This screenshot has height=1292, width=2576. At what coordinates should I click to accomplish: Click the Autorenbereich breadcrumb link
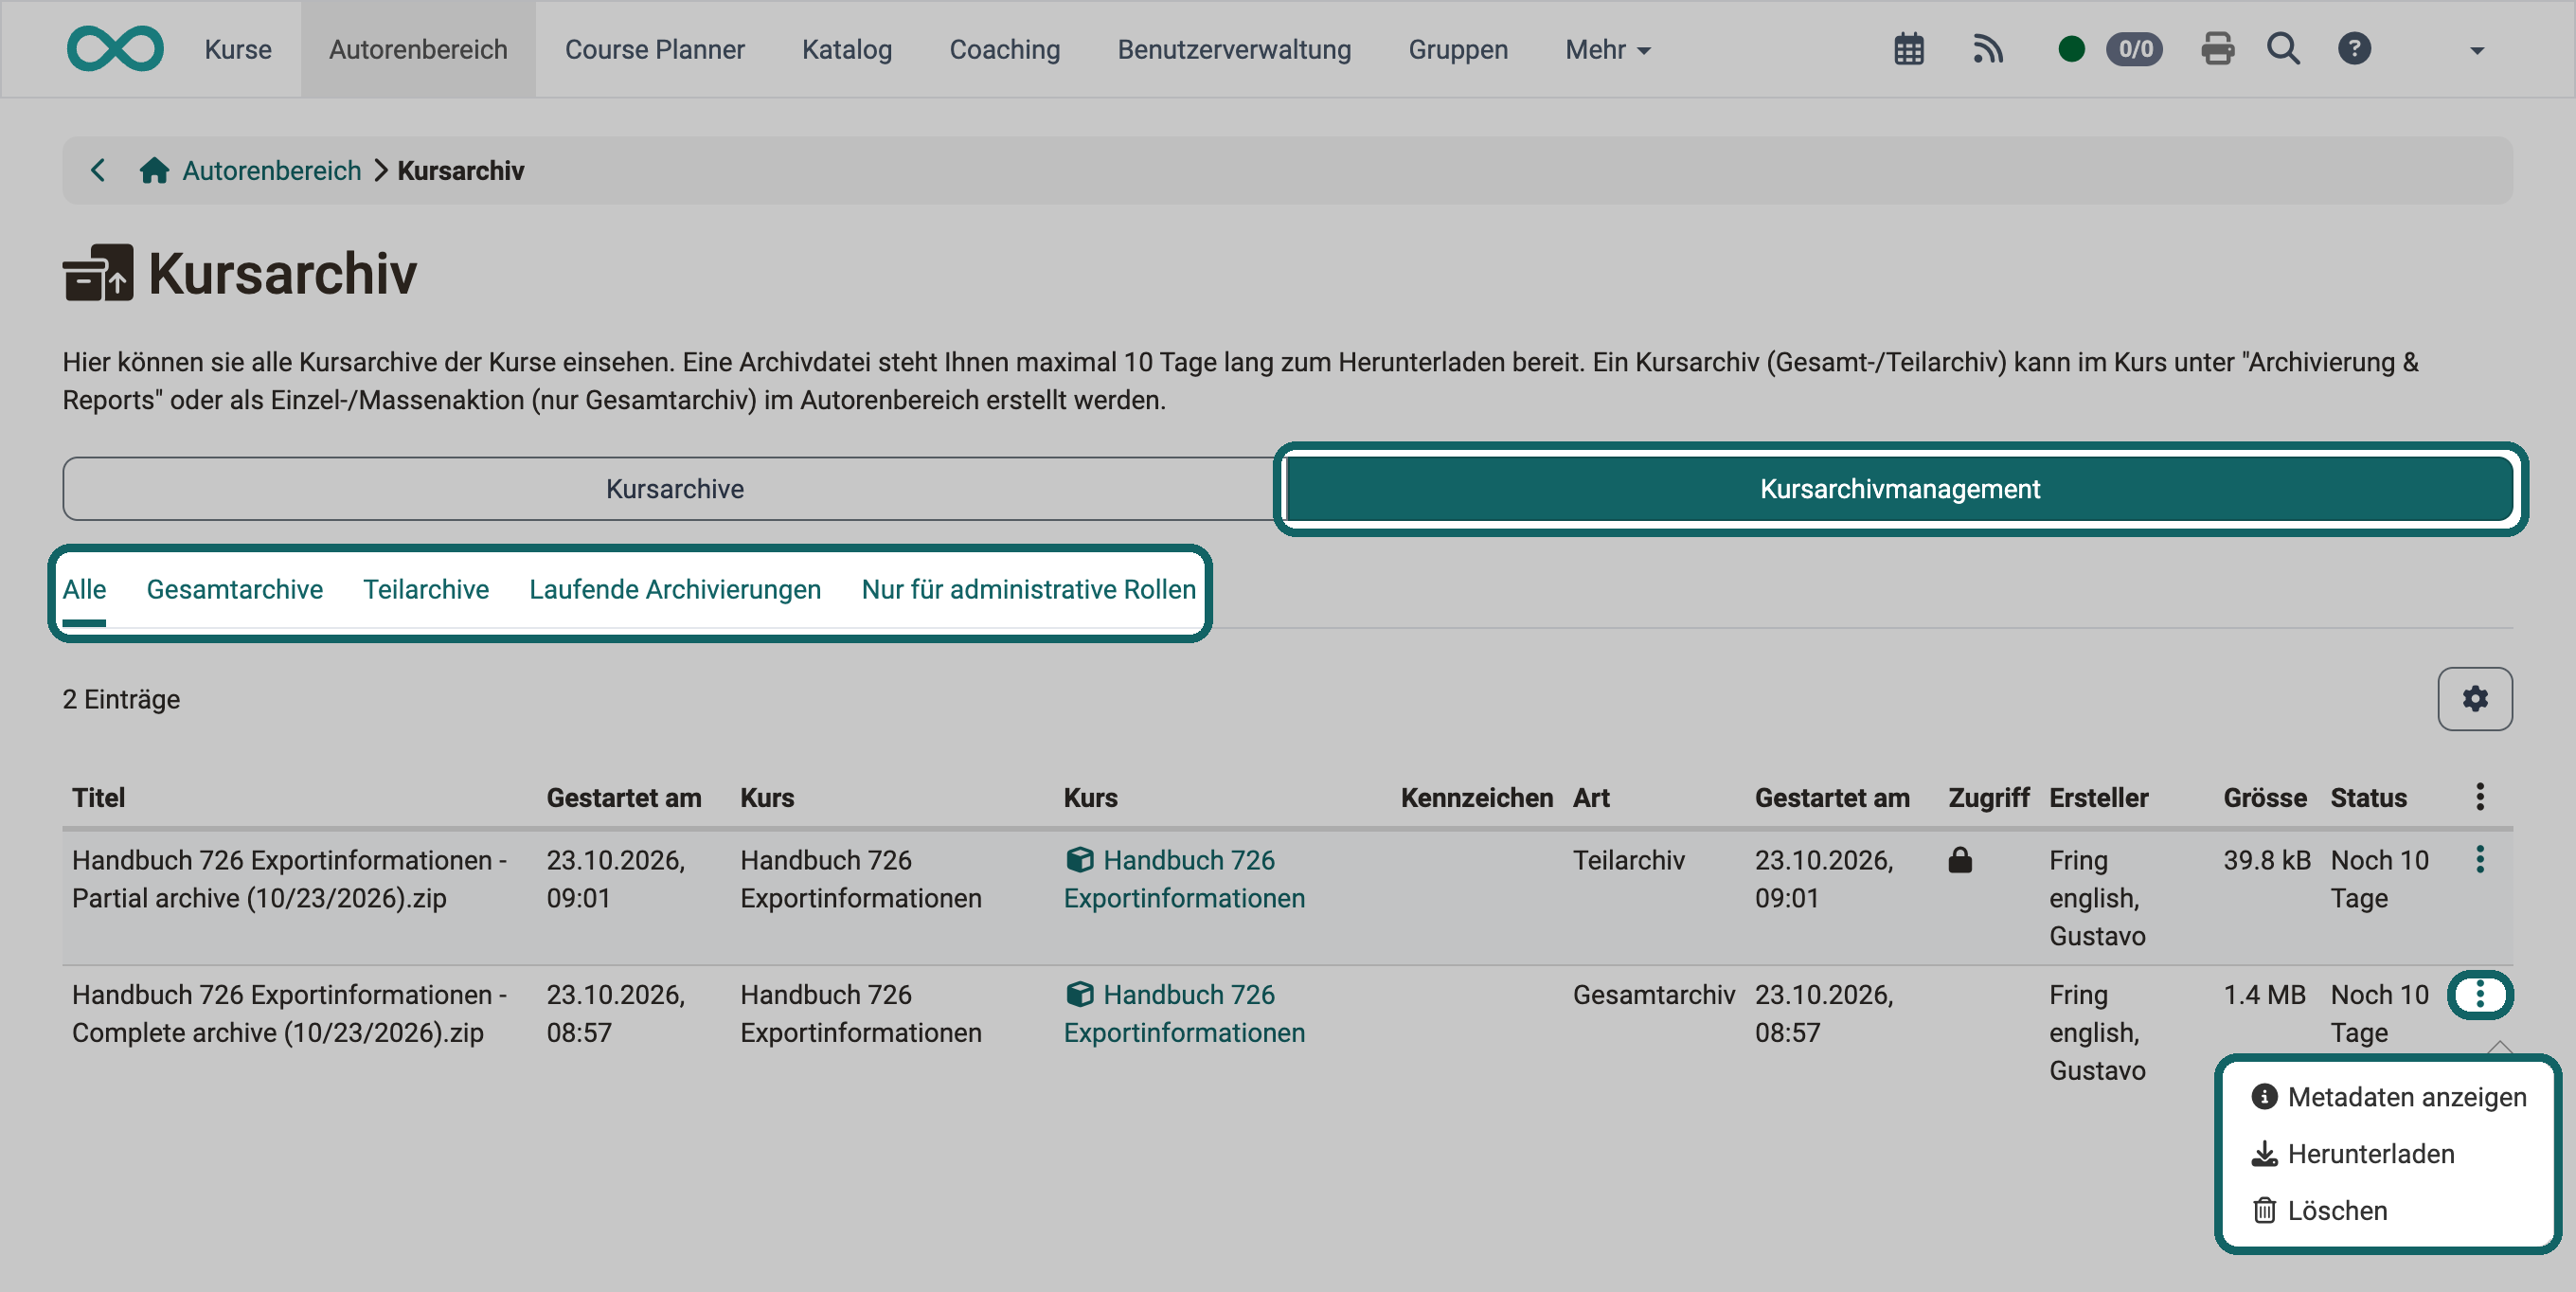pyautogui.click(x=271, y=170)
